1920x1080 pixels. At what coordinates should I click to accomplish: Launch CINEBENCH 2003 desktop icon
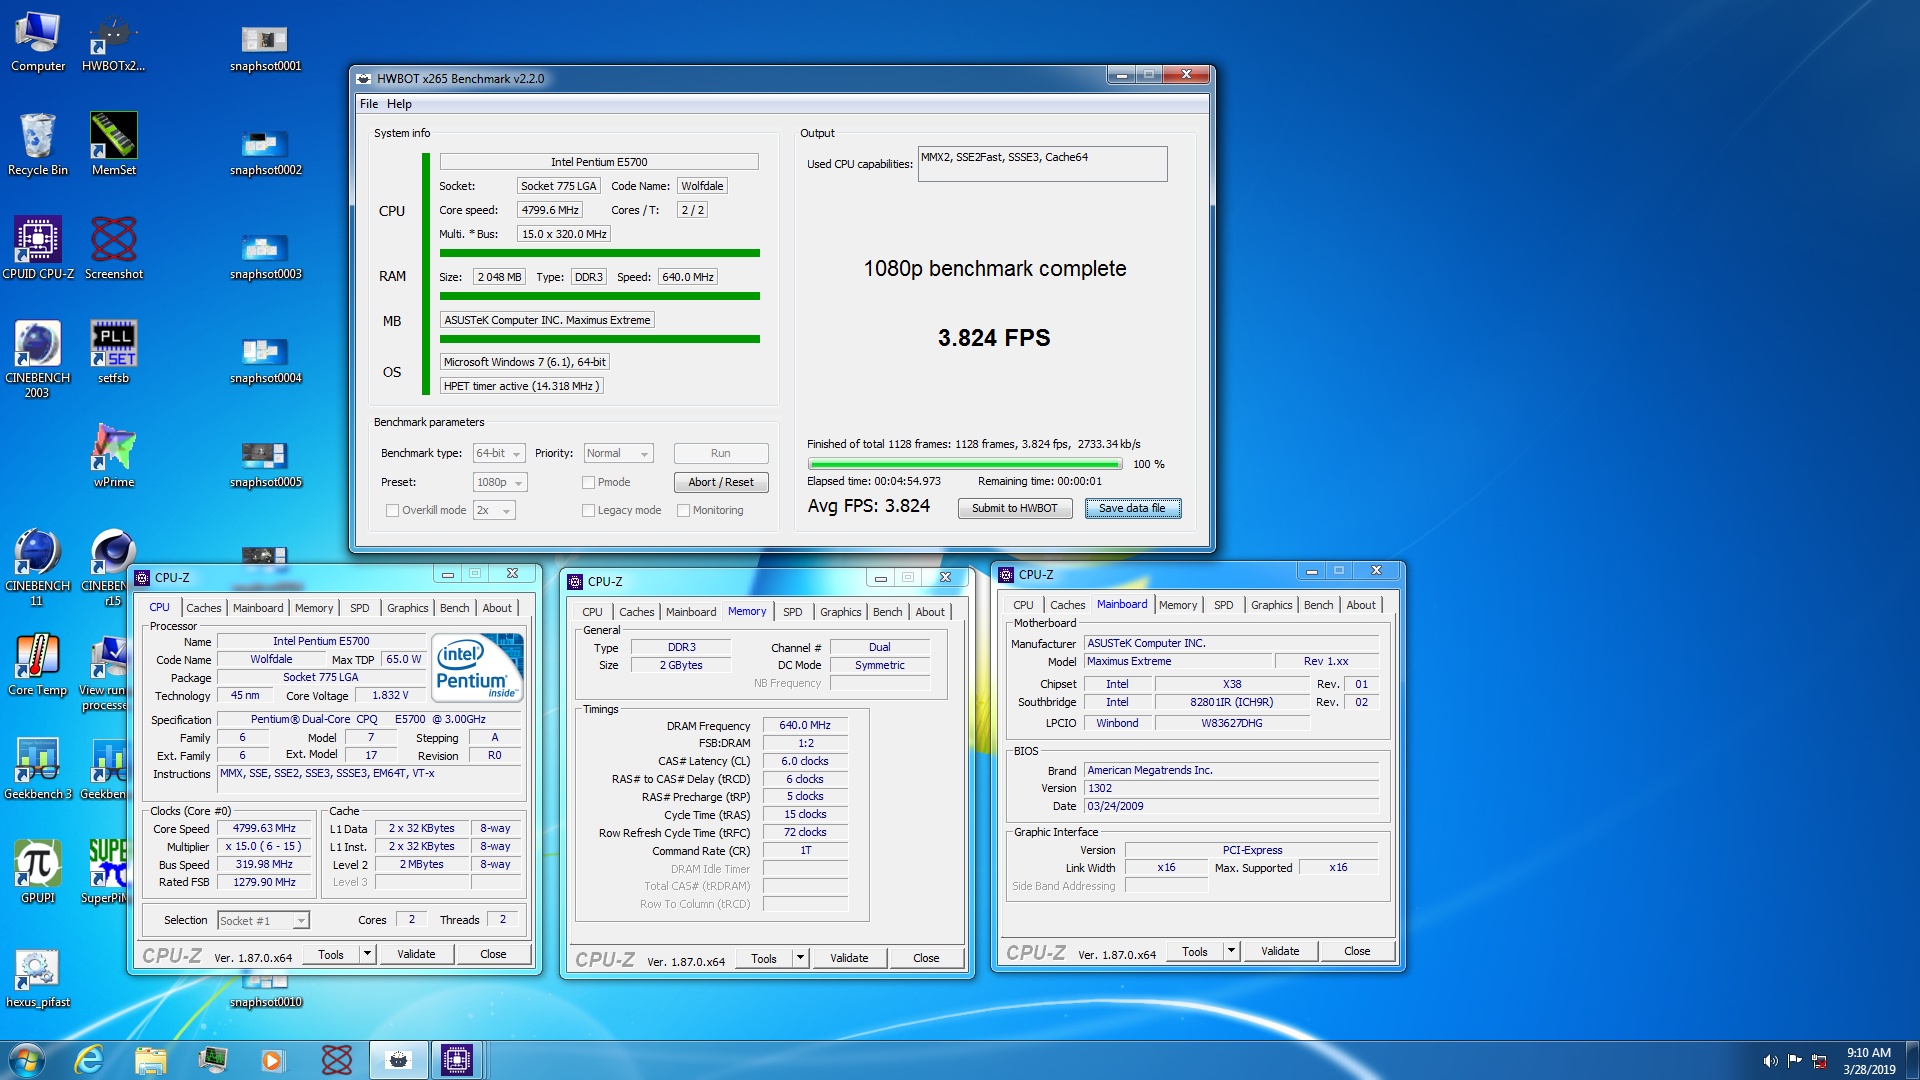point(38,360)
